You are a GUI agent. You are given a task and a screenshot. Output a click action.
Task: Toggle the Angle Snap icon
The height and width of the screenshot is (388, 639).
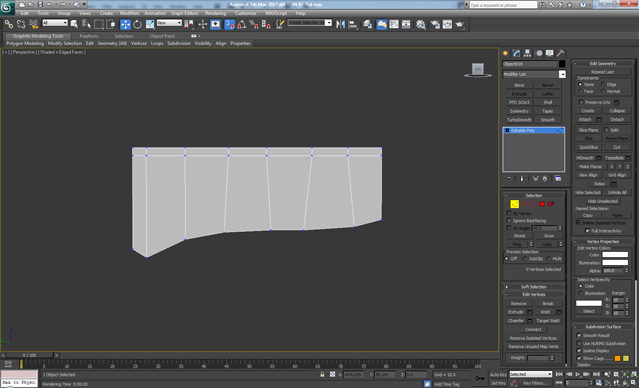(x=242, y=24)
